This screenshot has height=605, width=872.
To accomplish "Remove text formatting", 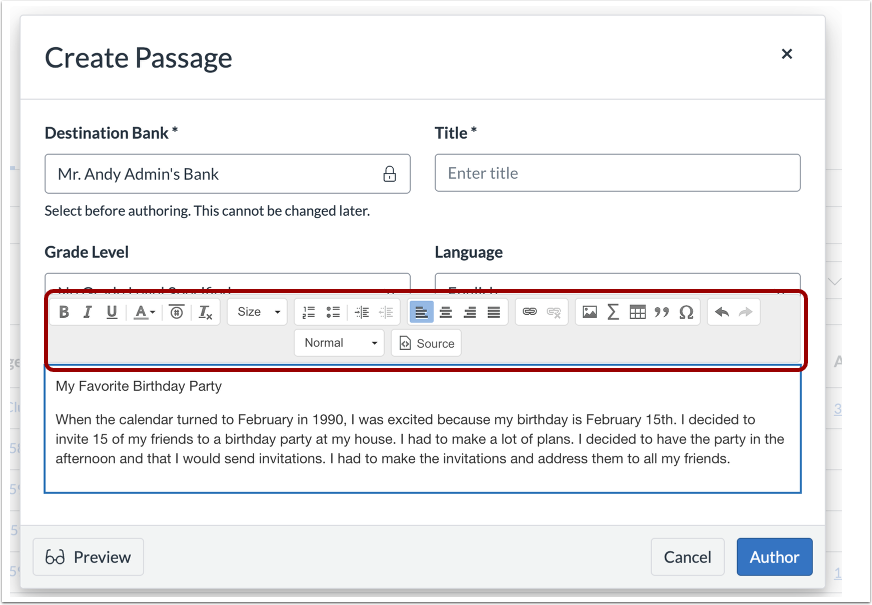I will coord(204,311).
